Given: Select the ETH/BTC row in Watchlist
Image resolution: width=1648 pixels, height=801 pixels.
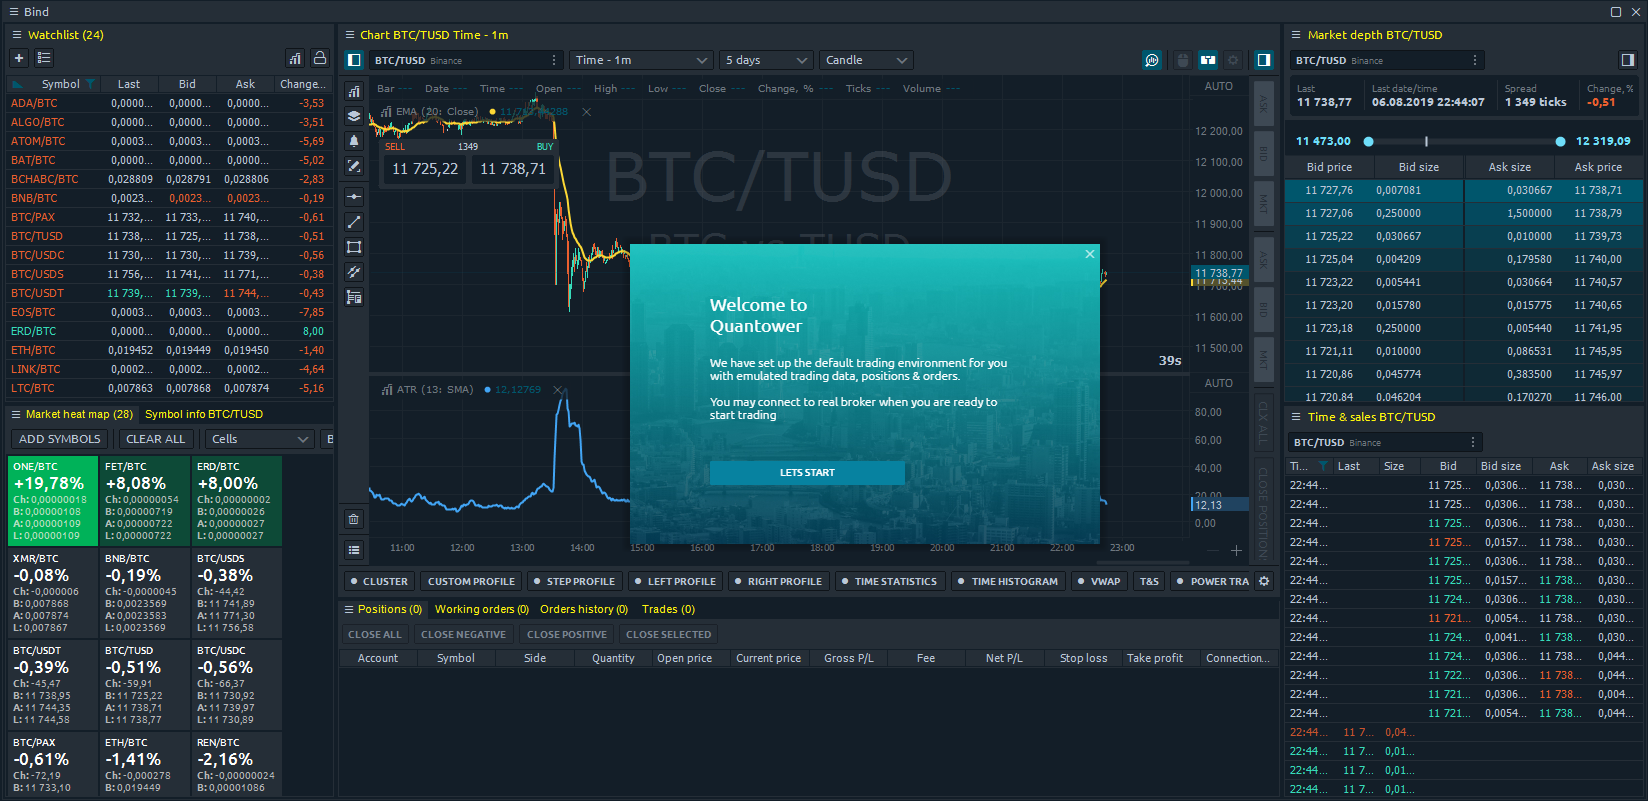Looking at the screenshot, I should (34, 350).
